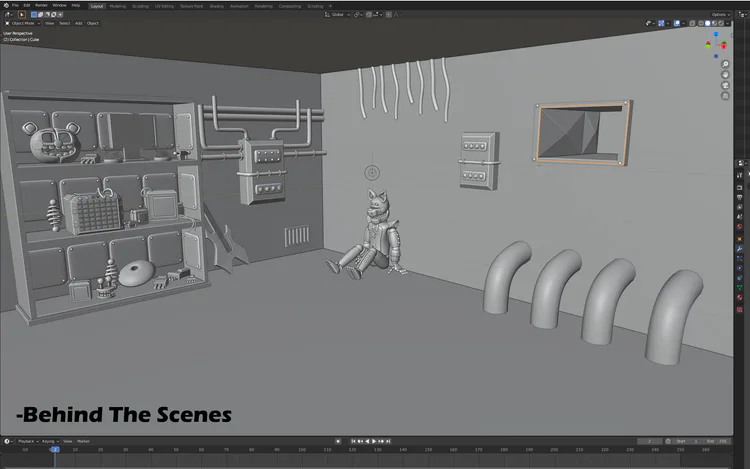Viewport: 750px width, 469px height.
Task: Choose the Intersect selection mode icon
Action: [60, 14]
